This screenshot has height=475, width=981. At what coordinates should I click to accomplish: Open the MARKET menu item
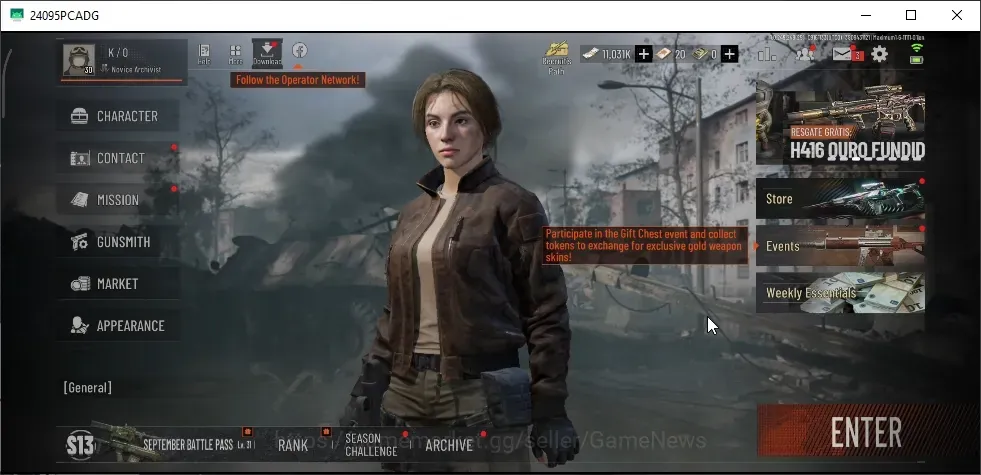pos(118,283)
